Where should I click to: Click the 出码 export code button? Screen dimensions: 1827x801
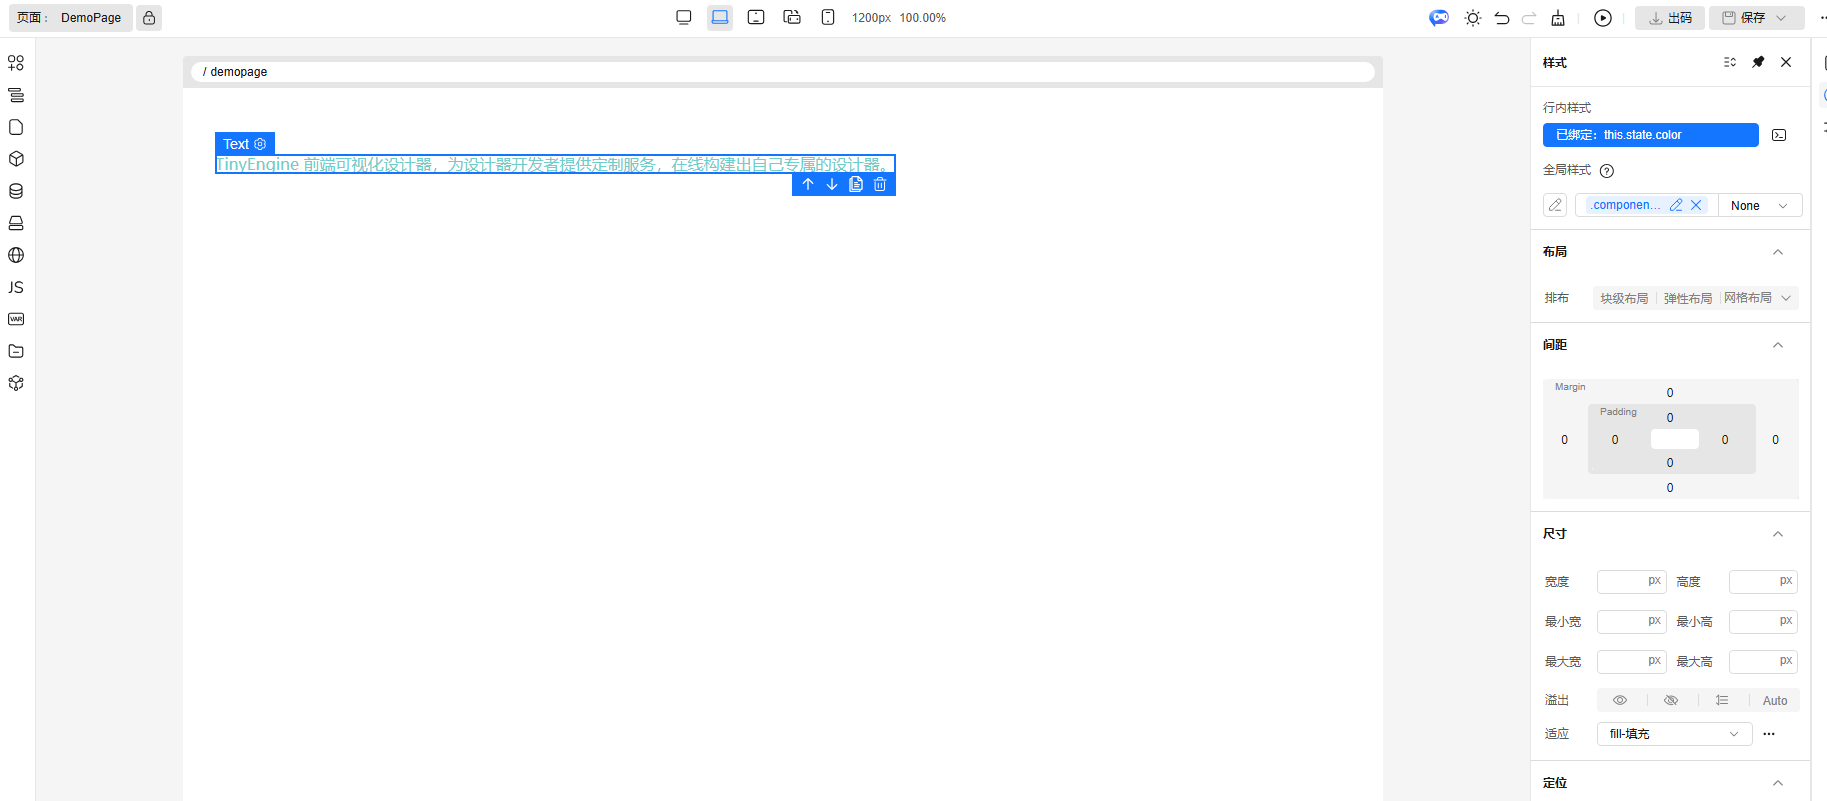click(1670, 18)
